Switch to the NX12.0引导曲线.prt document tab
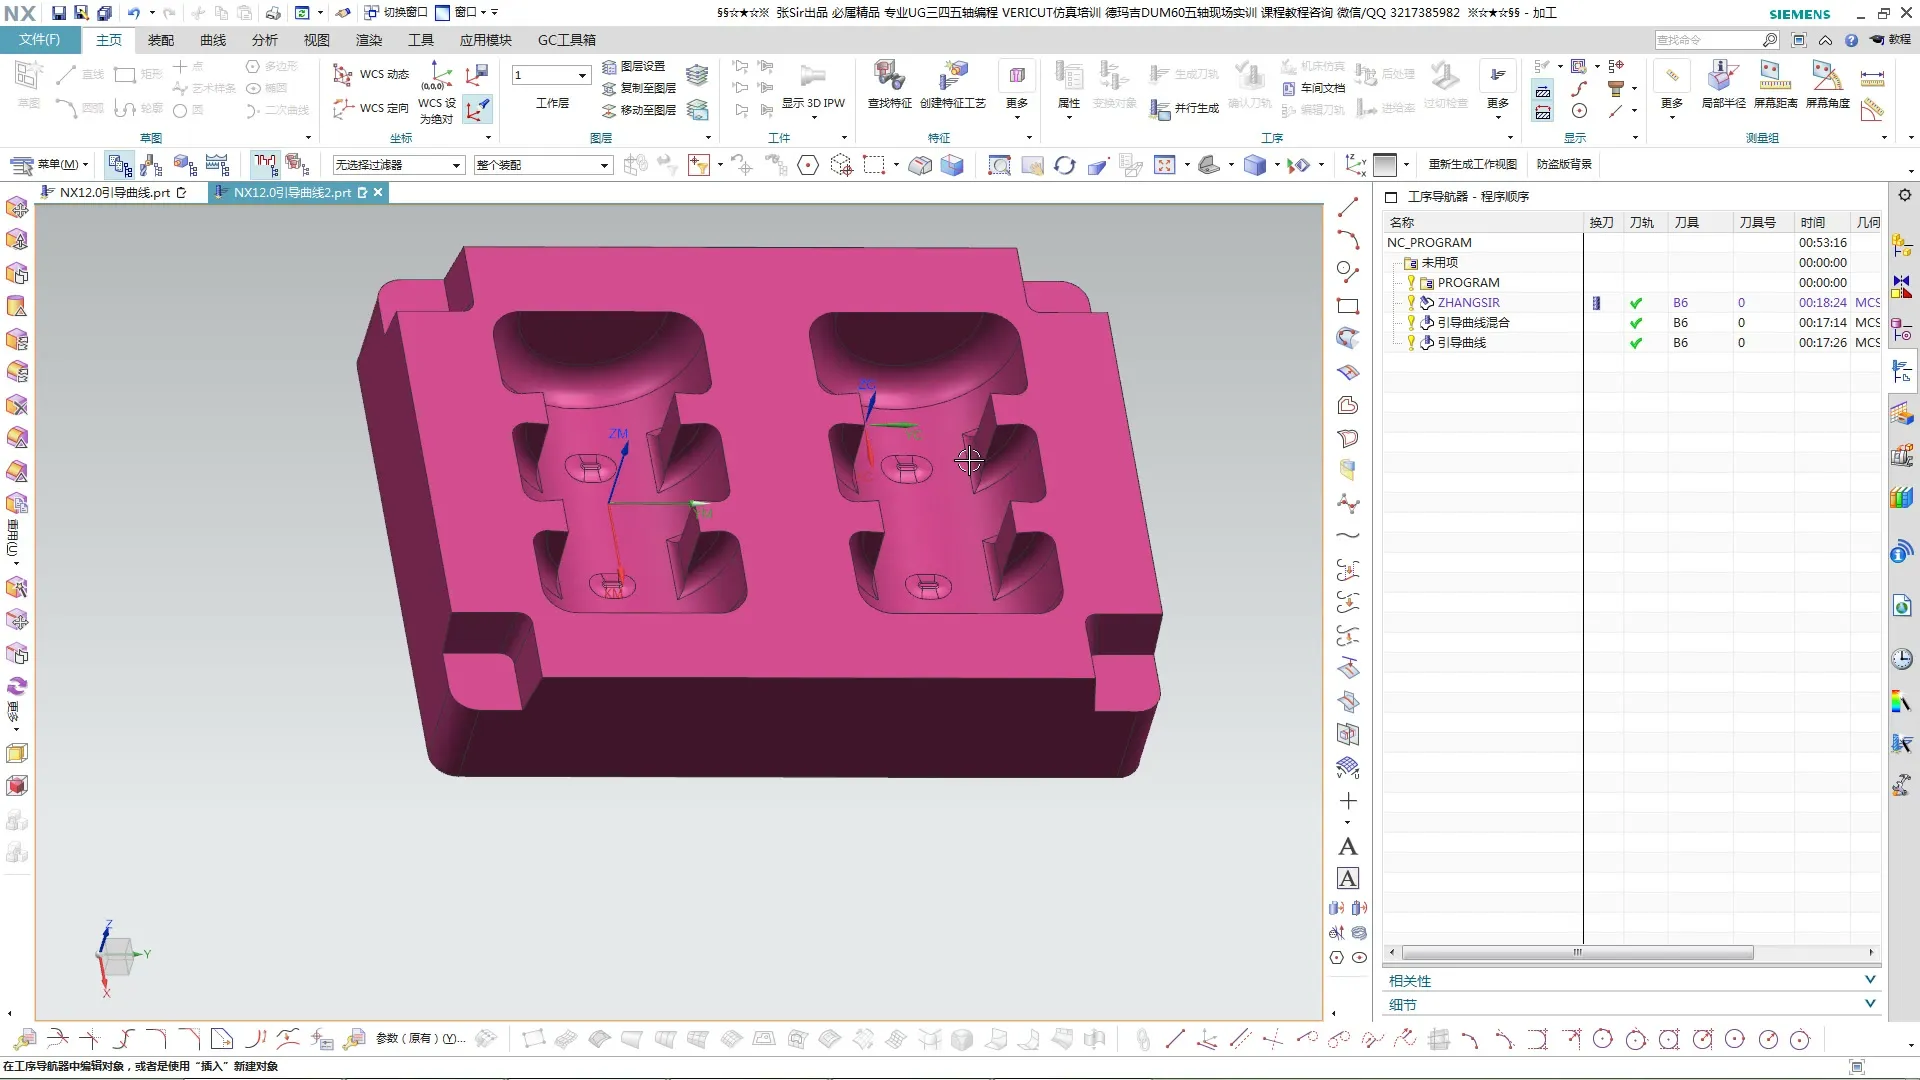The width and height of the screenshot is (1920, 1080). pyautogui.click(x=114, y=192)
